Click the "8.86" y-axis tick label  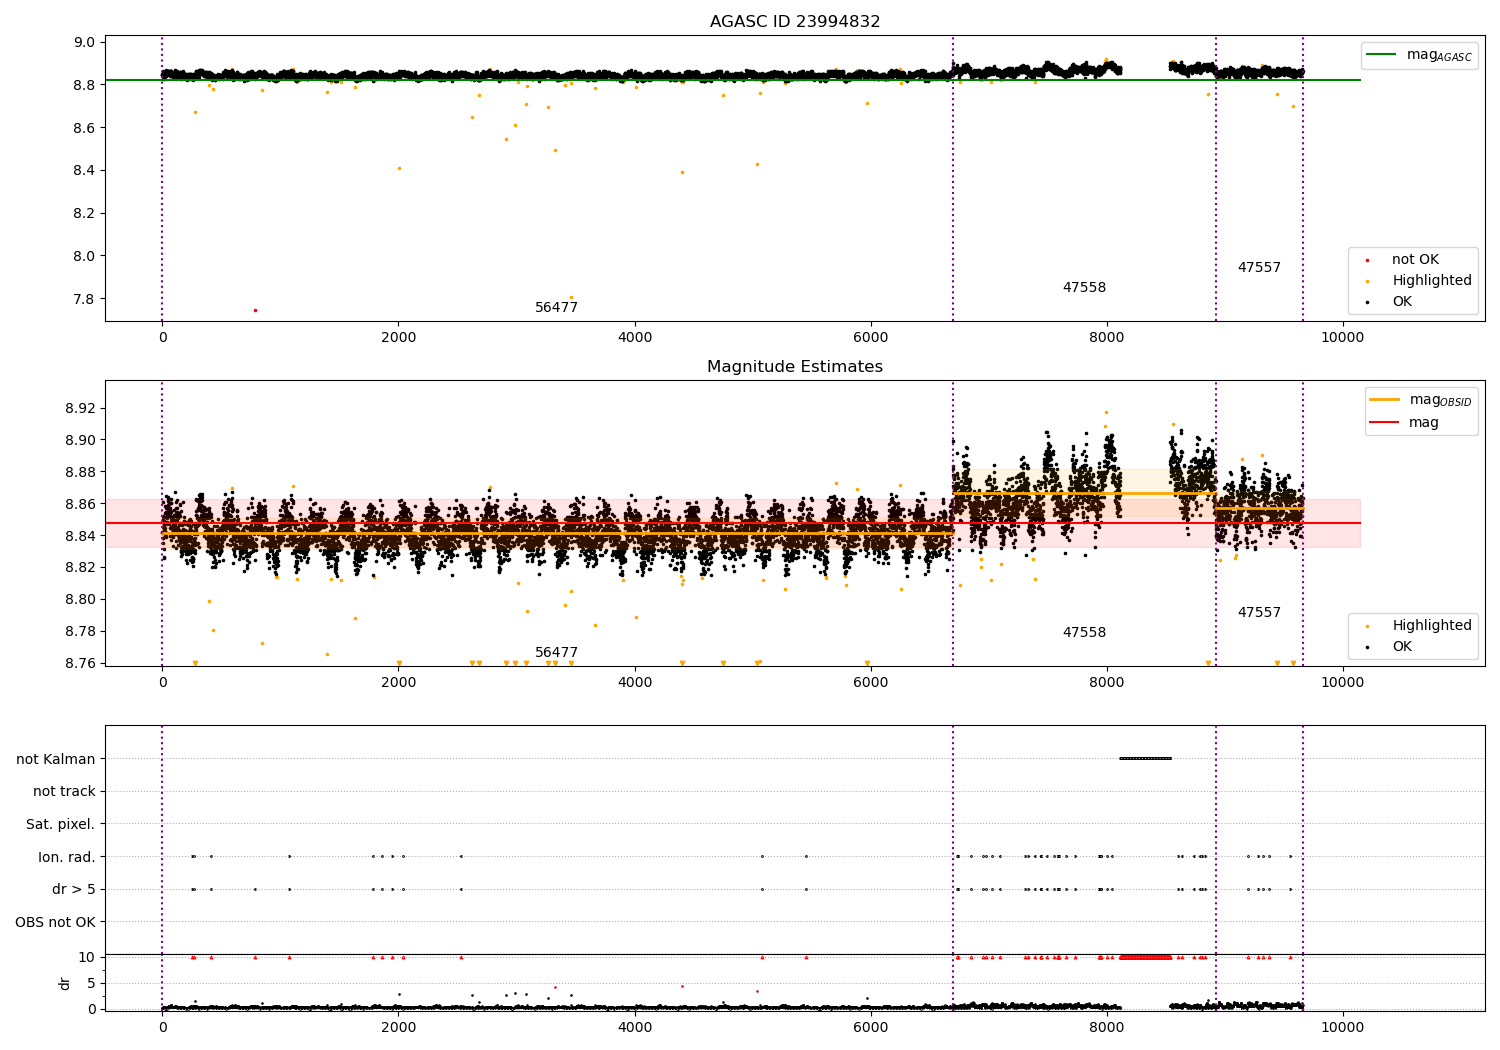point(80,505)
